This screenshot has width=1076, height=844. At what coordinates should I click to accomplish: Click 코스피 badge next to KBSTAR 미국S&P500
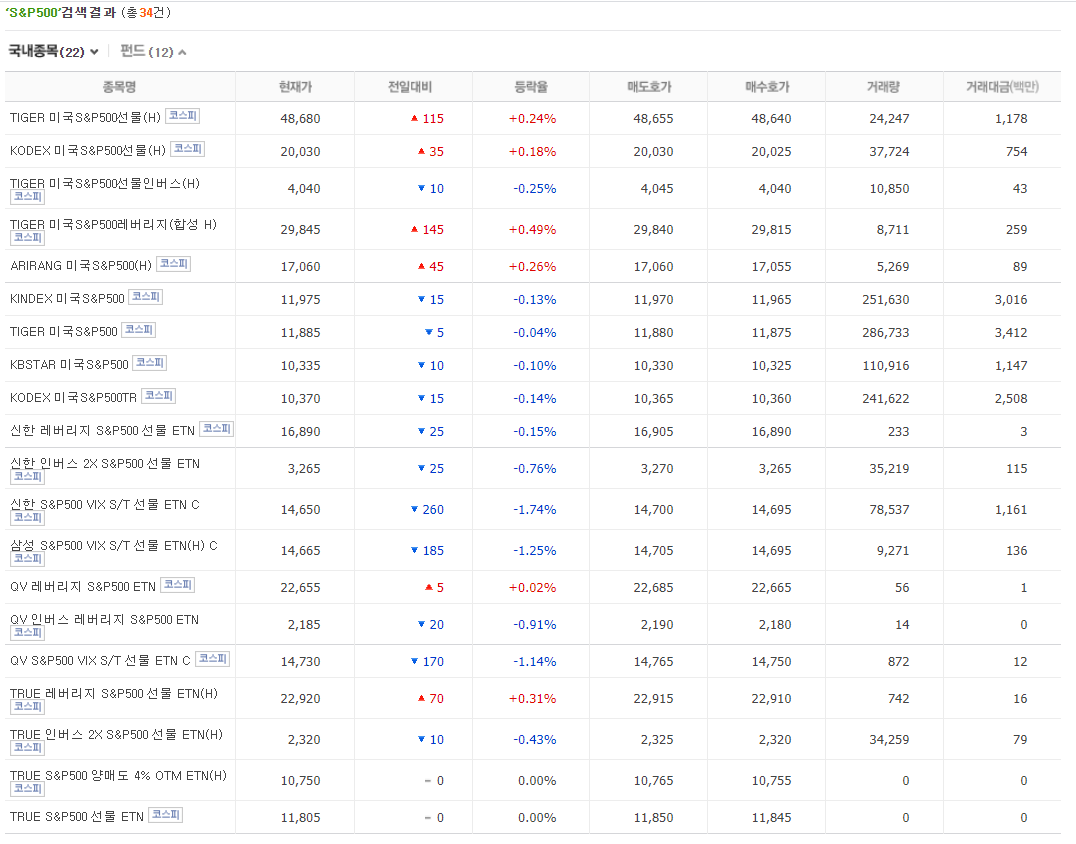150,363
